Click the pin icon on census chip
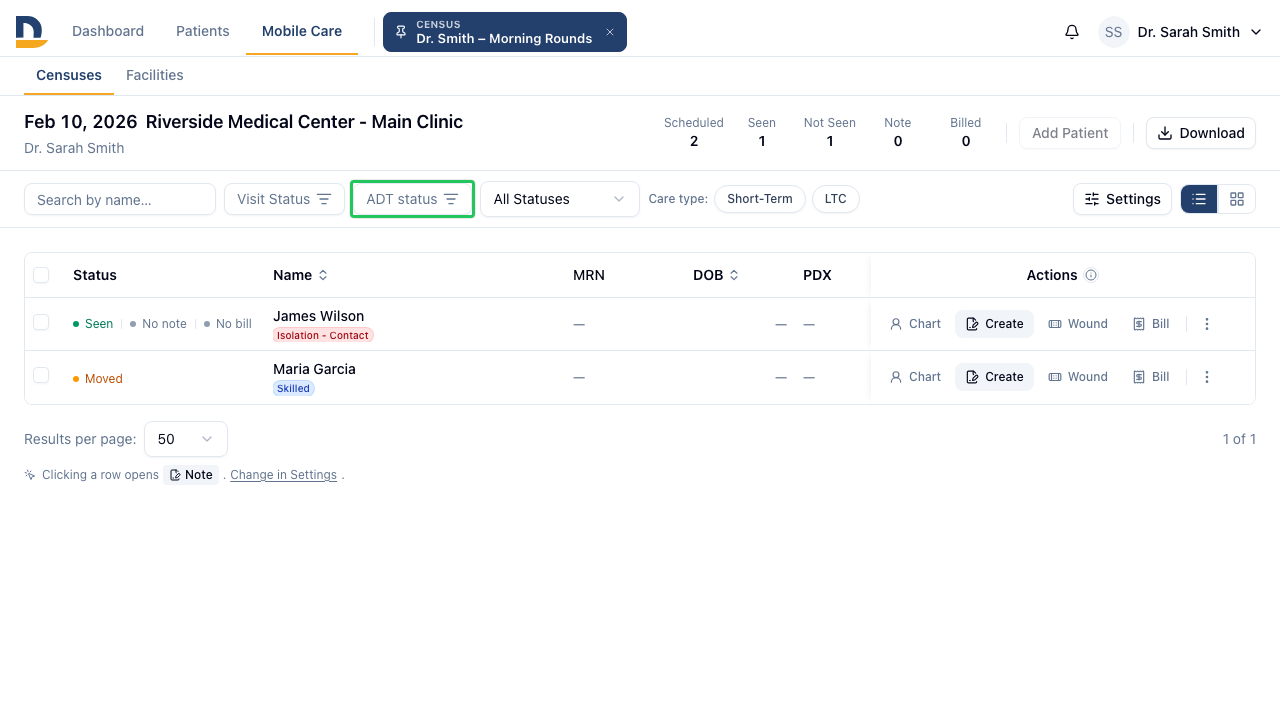This screenshot has height=720, width=1280. pos(401,32)
